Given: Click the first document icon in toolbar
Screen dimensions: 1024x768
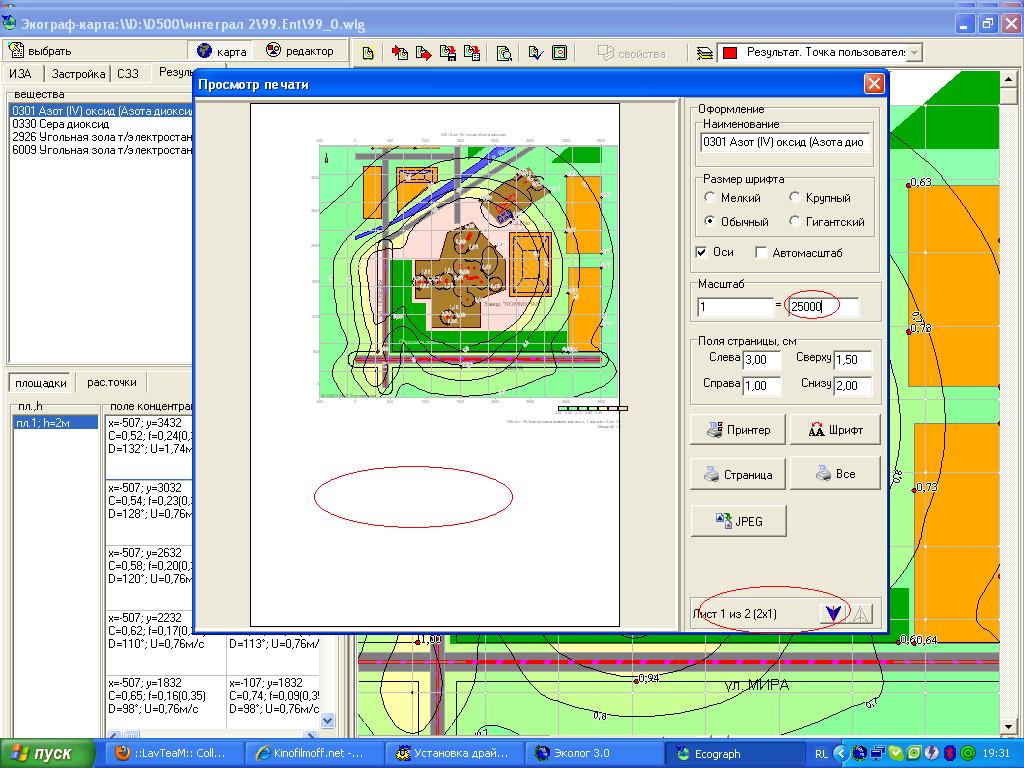Looking at the screenshot, I should coord(369,53).
